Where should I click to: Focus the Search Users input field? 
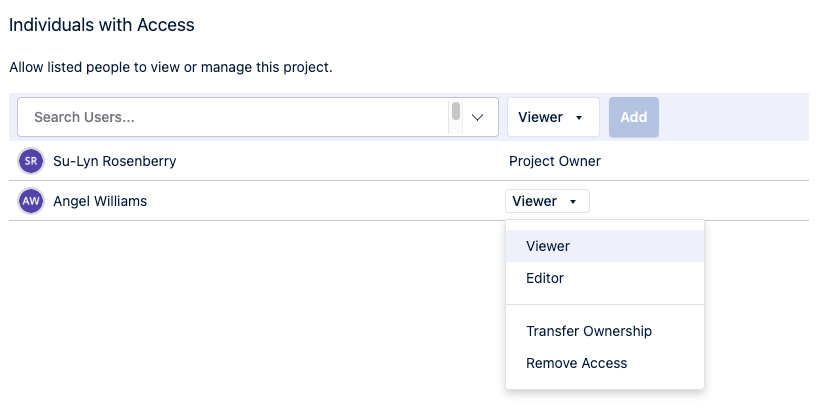point(230,117)
